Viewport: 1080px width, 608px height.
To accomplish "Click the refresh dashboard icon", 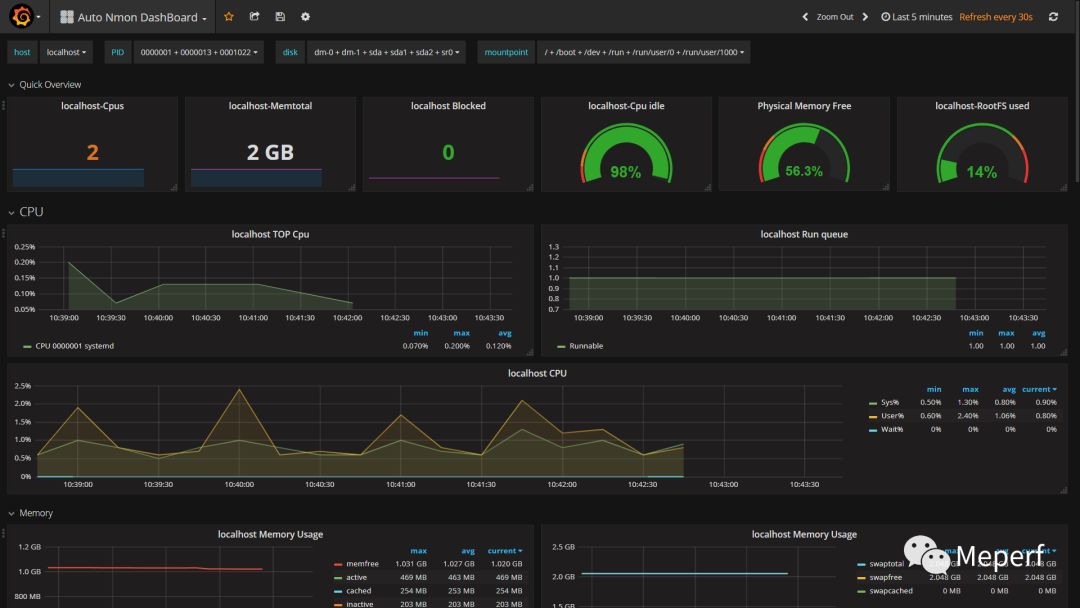I will coord(1053,17).
